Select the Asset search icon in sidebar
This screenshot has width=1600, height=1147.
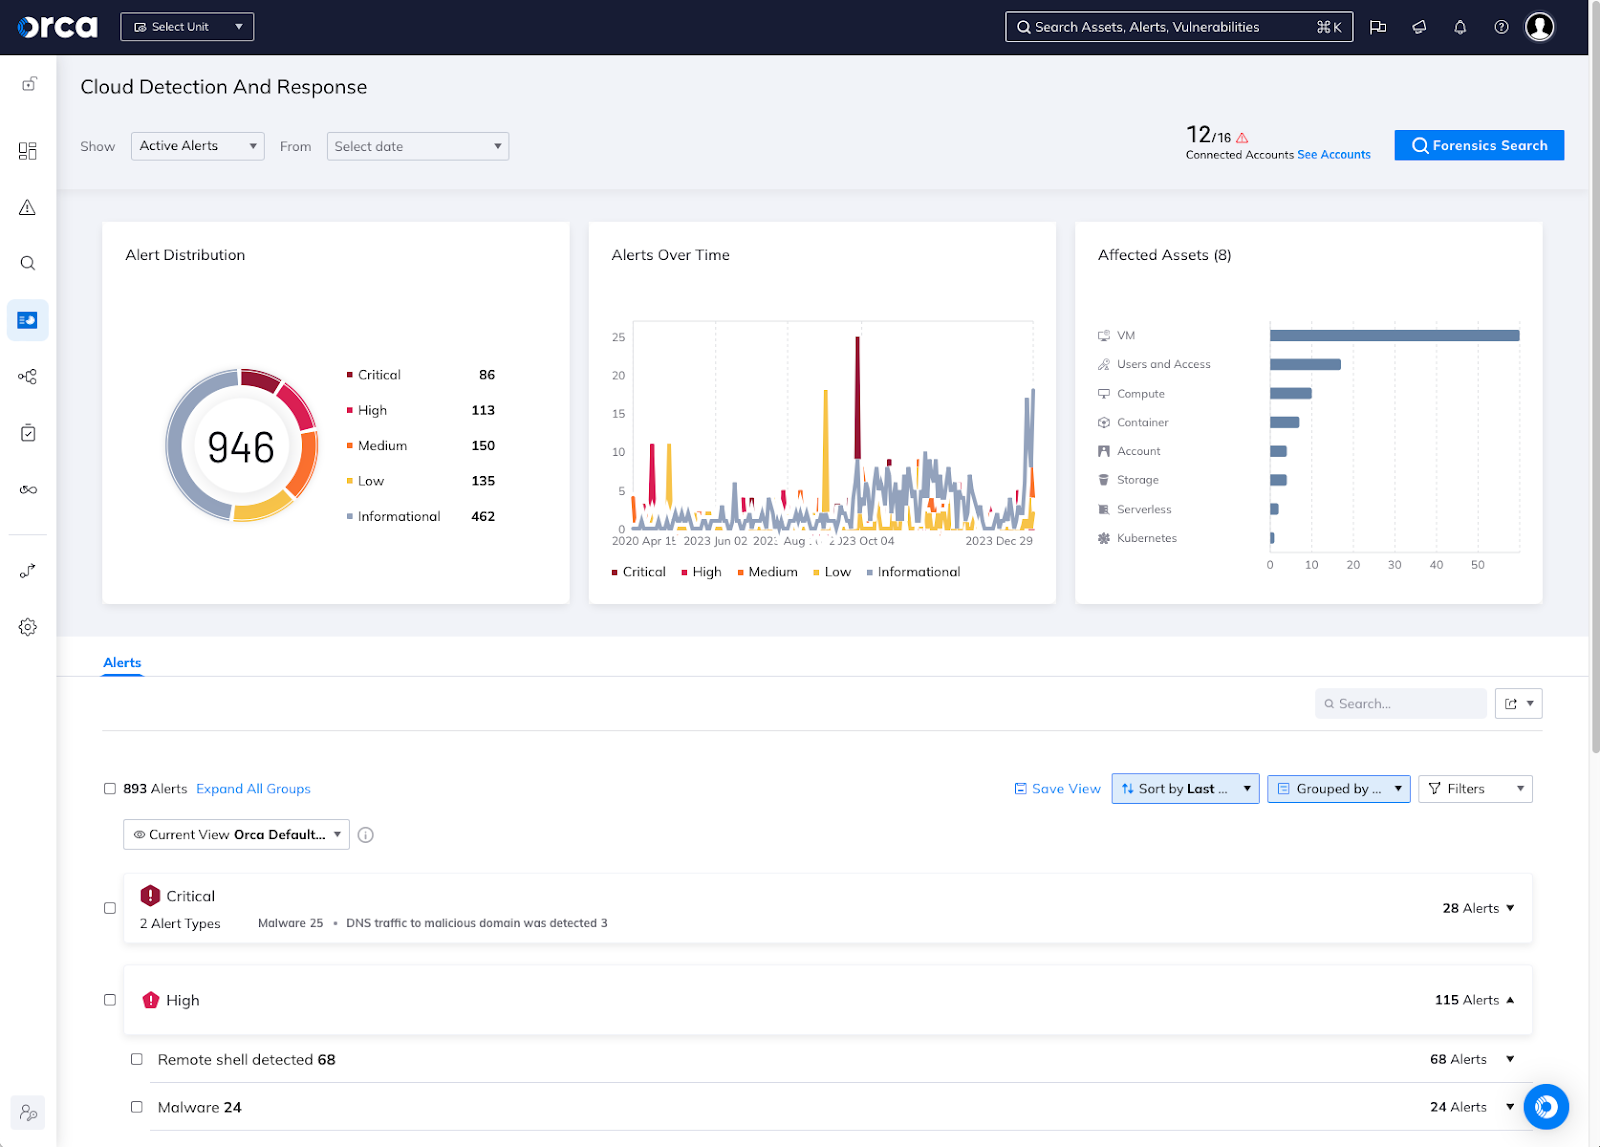[27, 263]
